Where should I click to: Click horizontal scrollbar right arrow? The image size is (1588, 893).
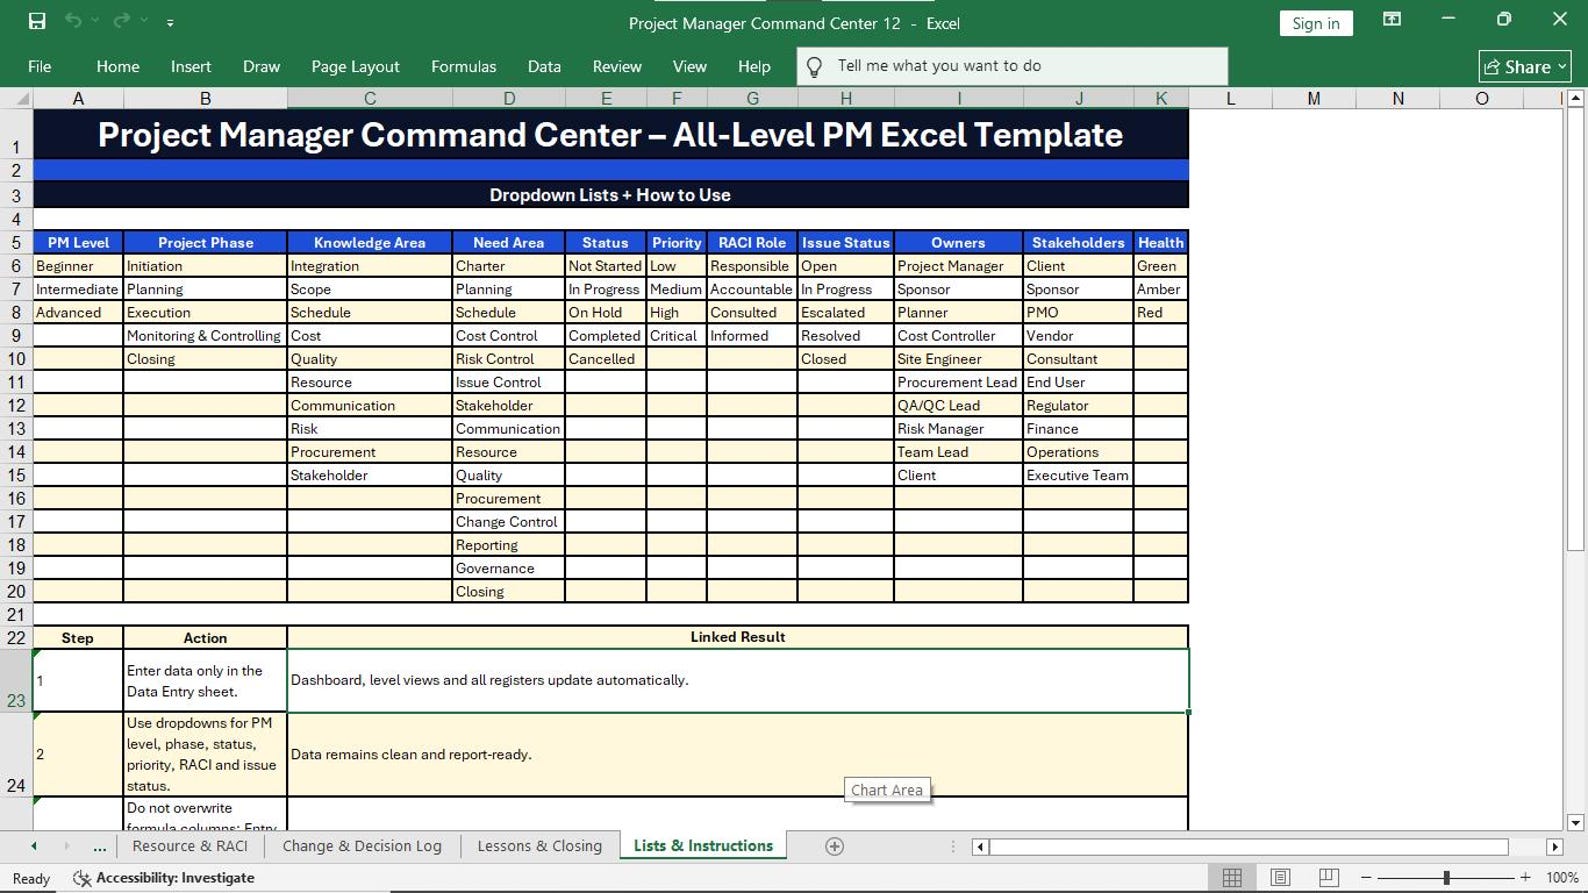(1554, 847)
